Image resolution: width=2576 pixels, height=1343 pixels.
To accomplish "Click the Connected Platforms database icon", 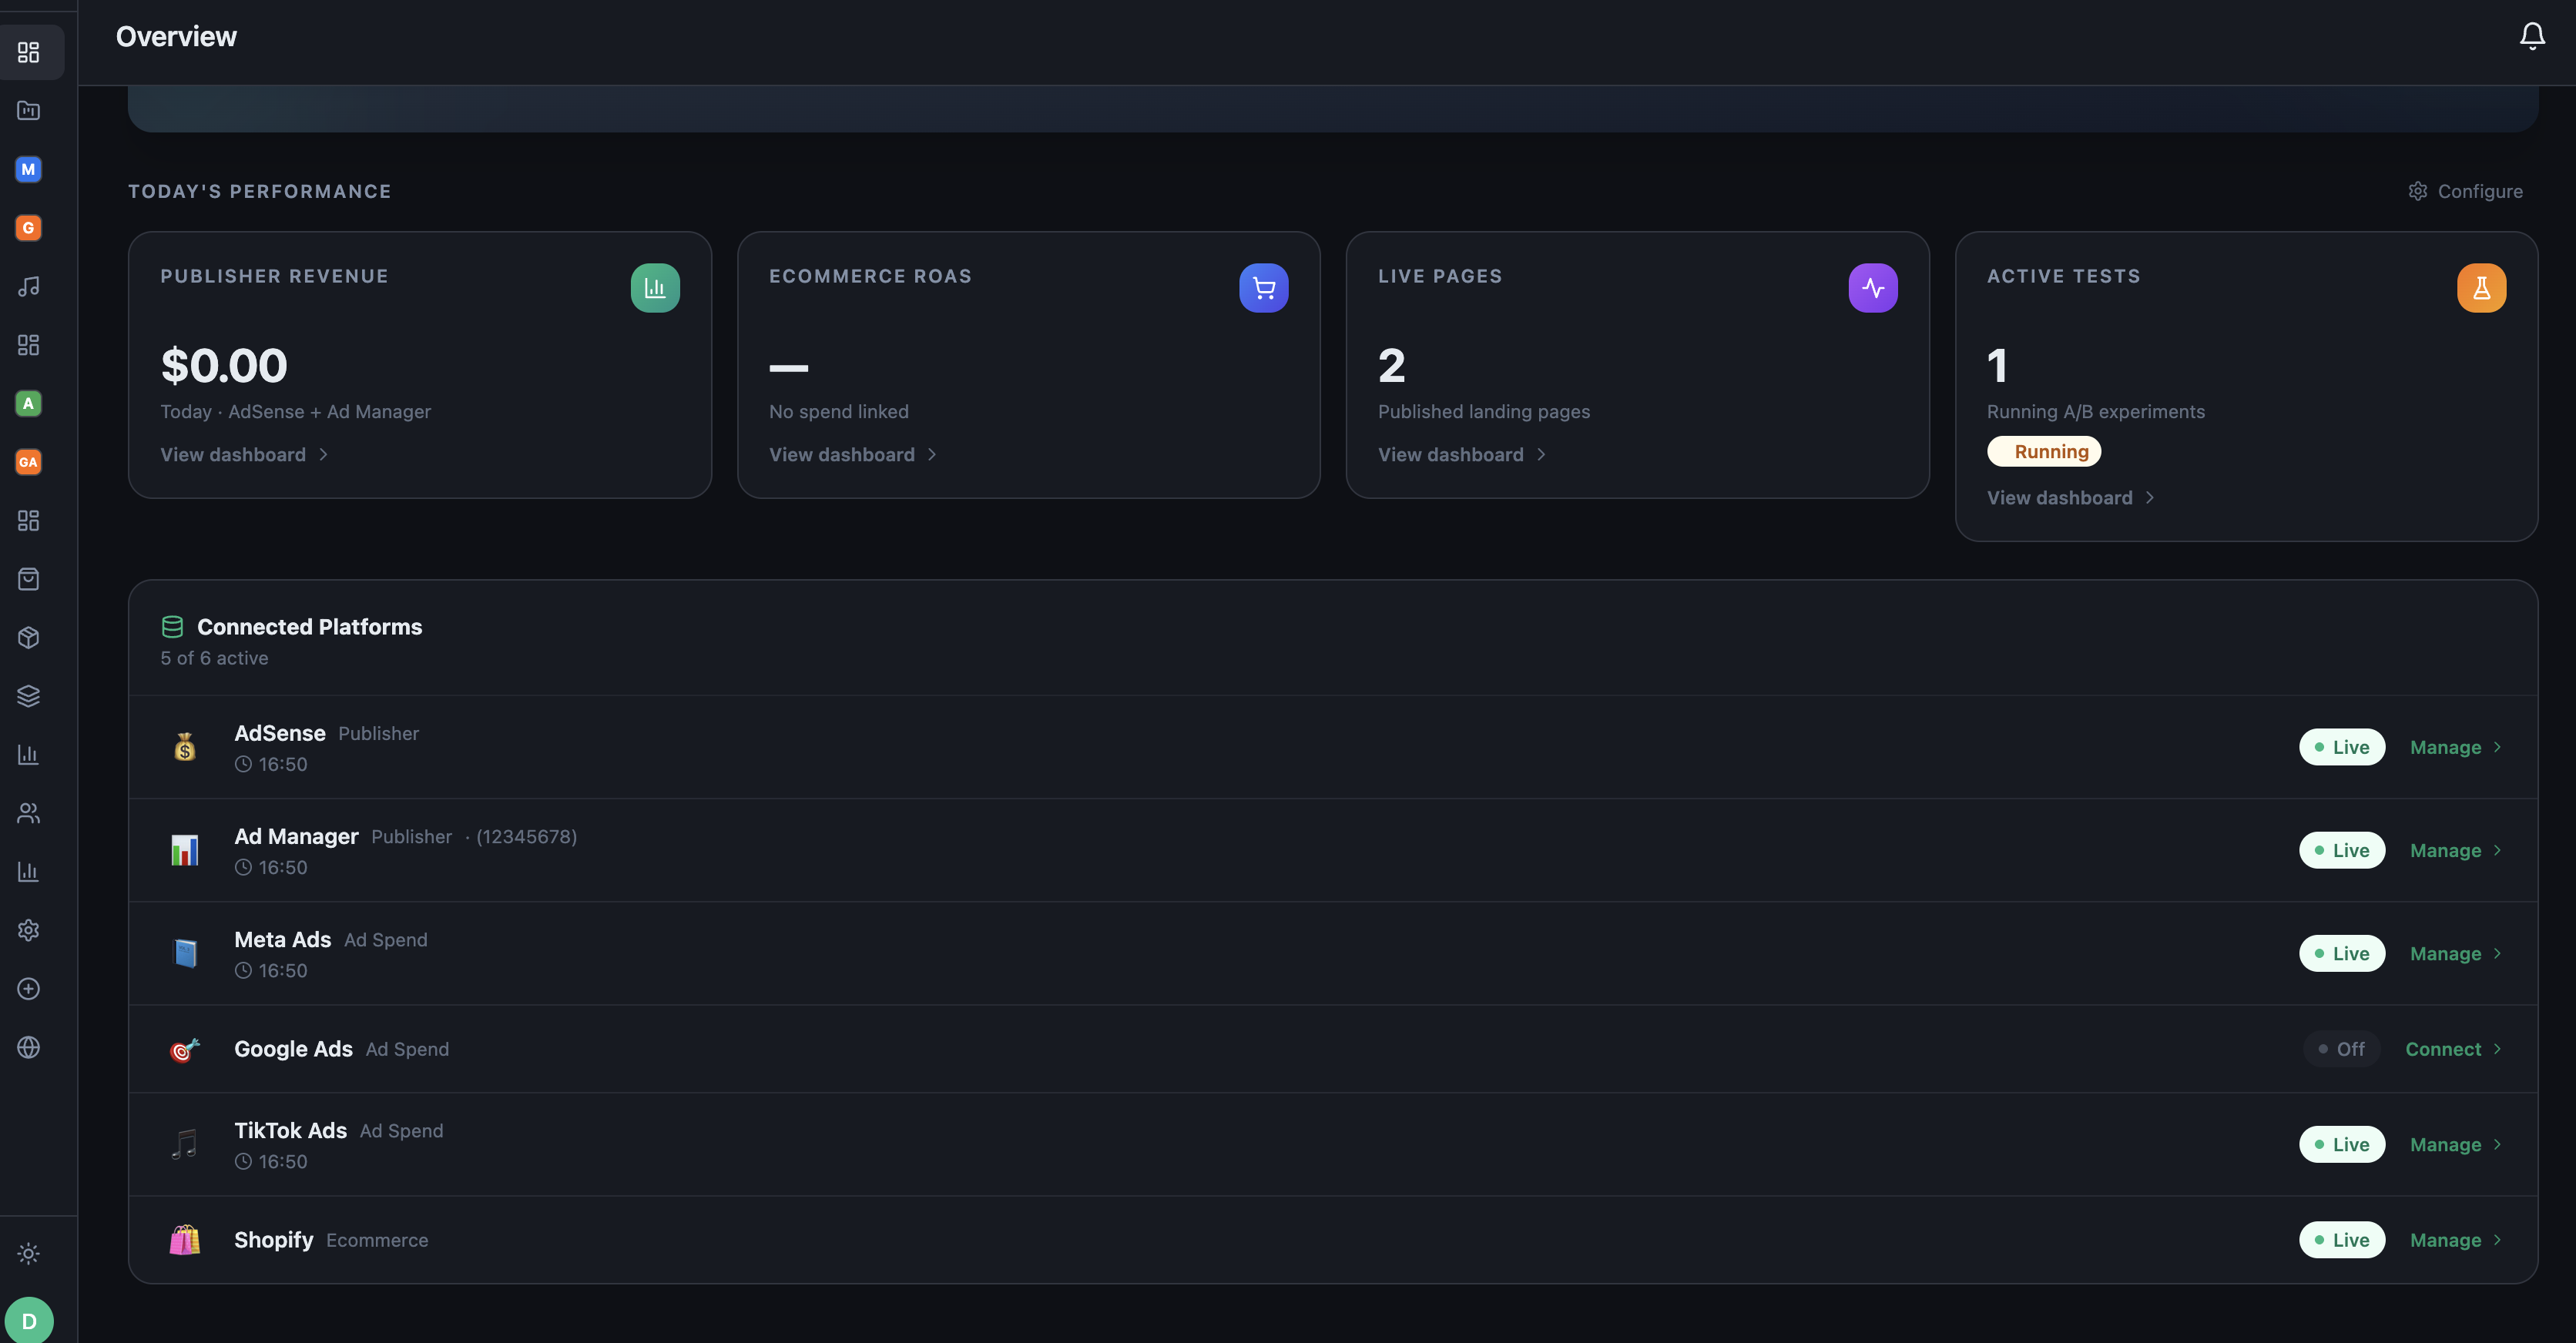I will (x=172, y=627).
